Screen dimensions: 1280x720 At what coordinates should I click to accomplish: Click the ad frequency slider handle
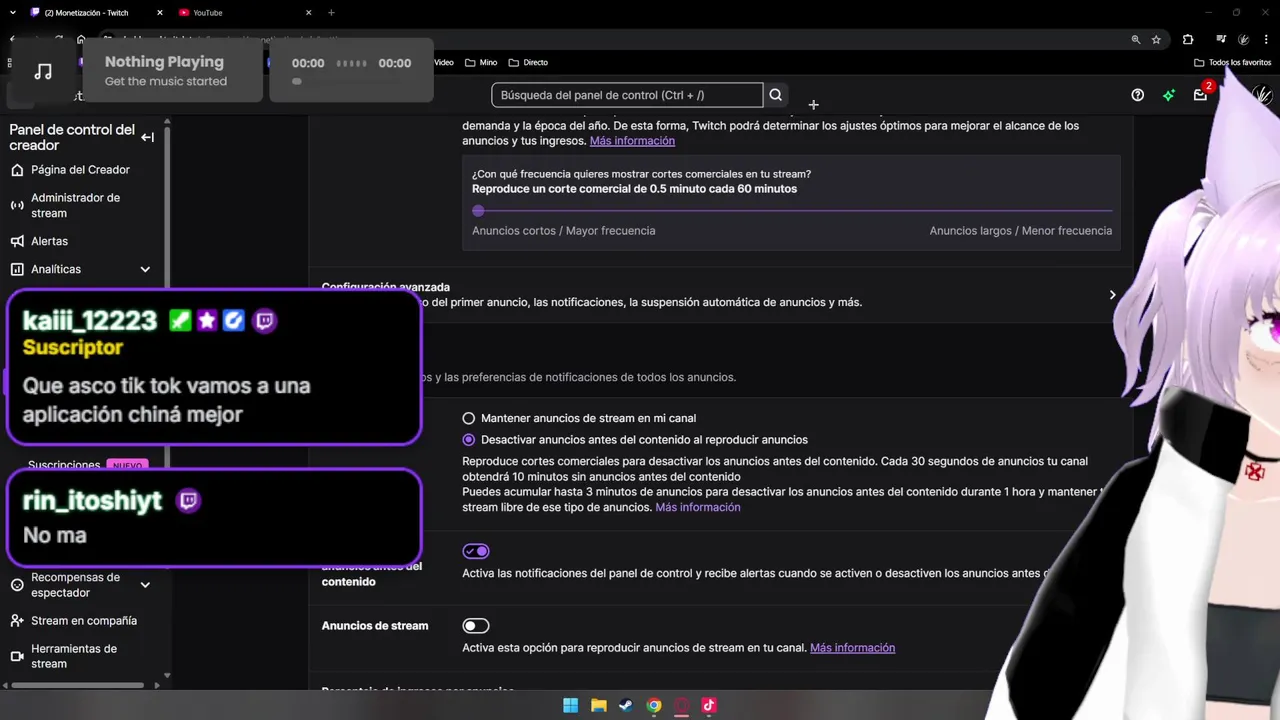pyautogui.click(x=478, y=211)
